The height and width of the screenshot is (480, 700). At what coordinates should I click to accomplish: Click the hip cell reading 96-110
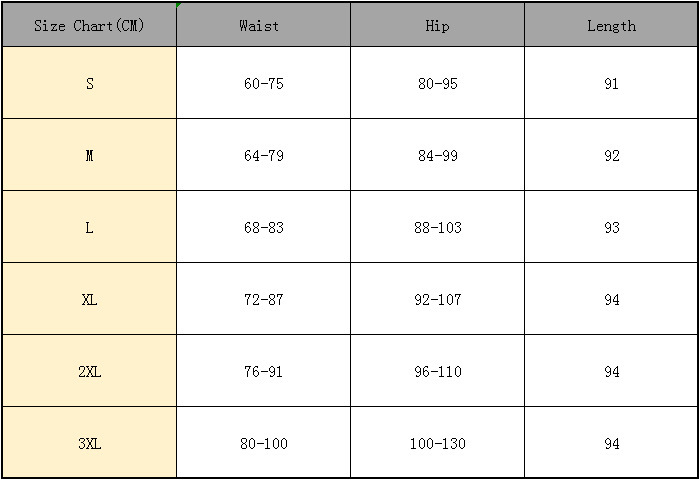(437, 372)
